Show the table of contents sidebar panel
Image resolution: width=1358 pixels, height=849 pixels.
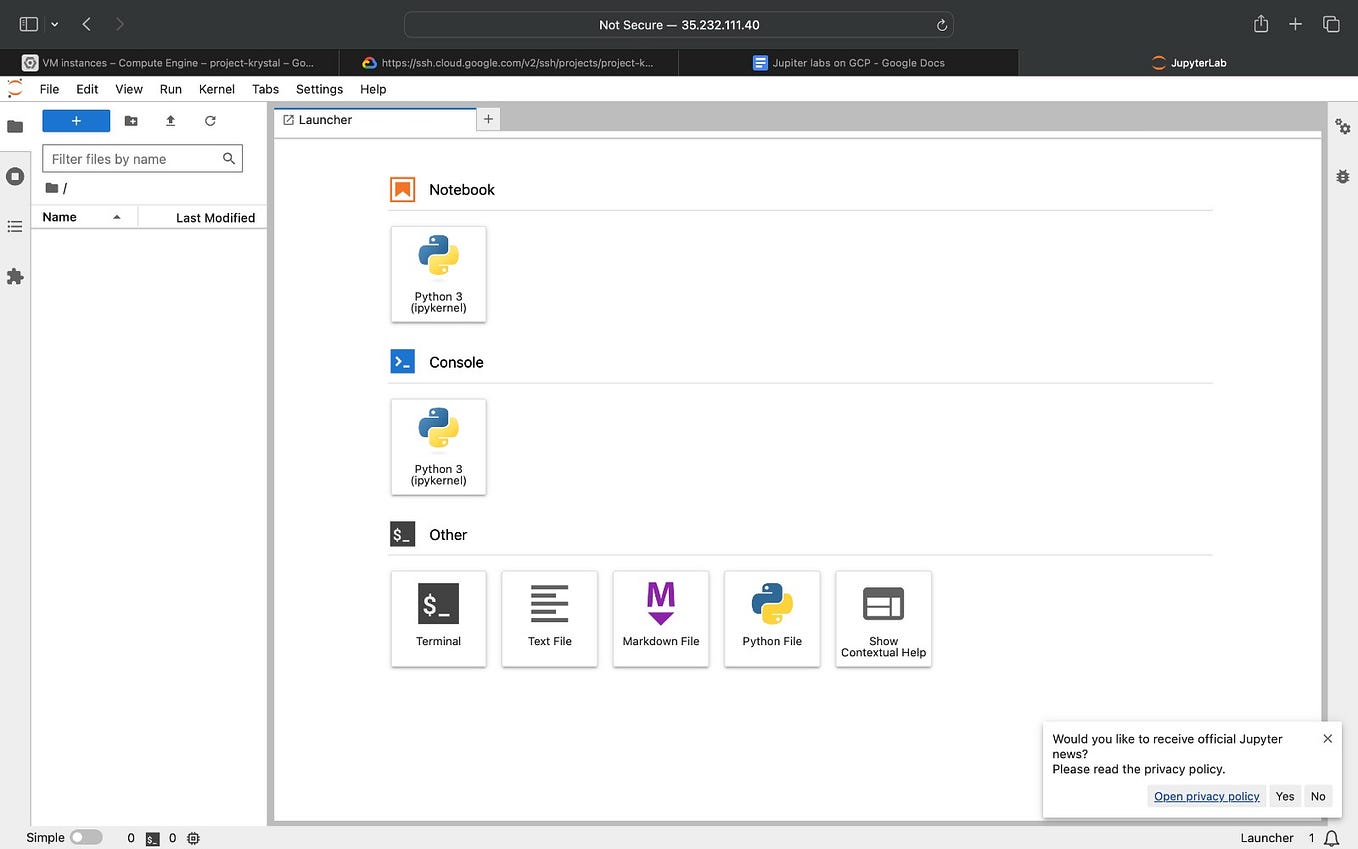(x=15, y=226)
